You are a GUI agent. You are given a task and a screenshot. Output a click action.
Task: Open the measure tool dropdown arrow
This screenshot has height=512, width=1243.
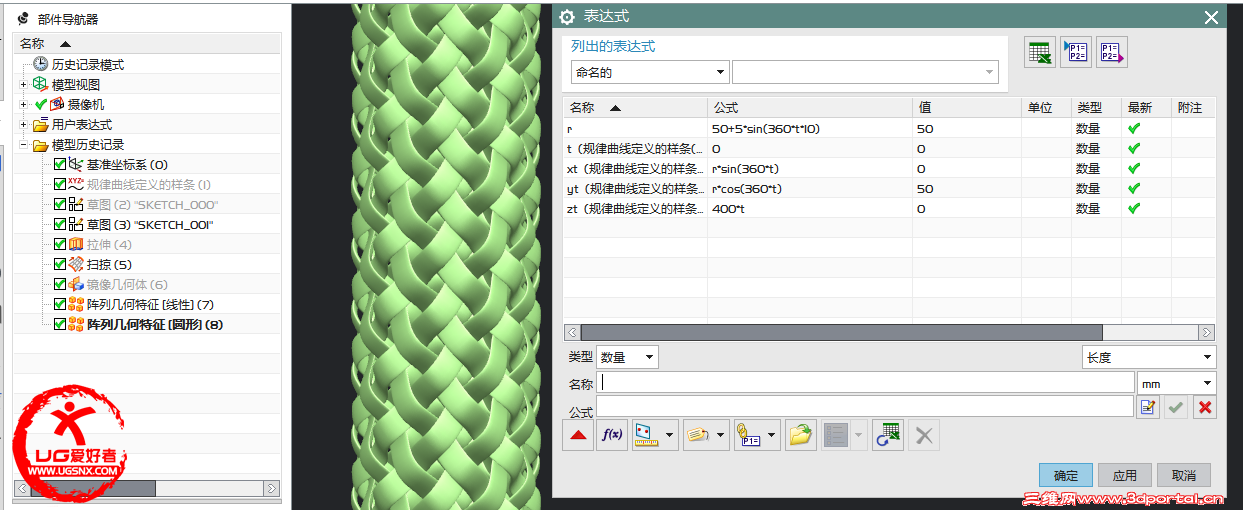tap(670, 435)
